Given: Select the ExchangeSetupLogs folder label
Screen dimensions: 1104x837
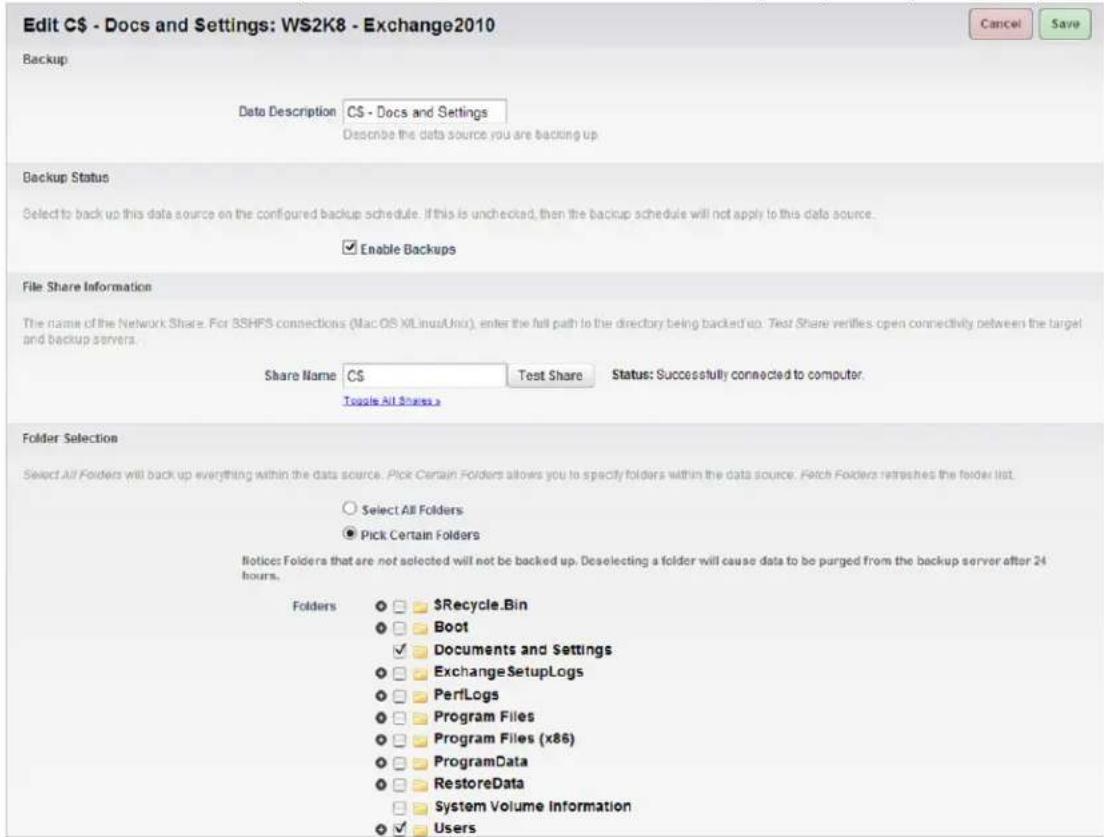Looking at the screenshot, I should pyautogui.click(x=508, y=672).
